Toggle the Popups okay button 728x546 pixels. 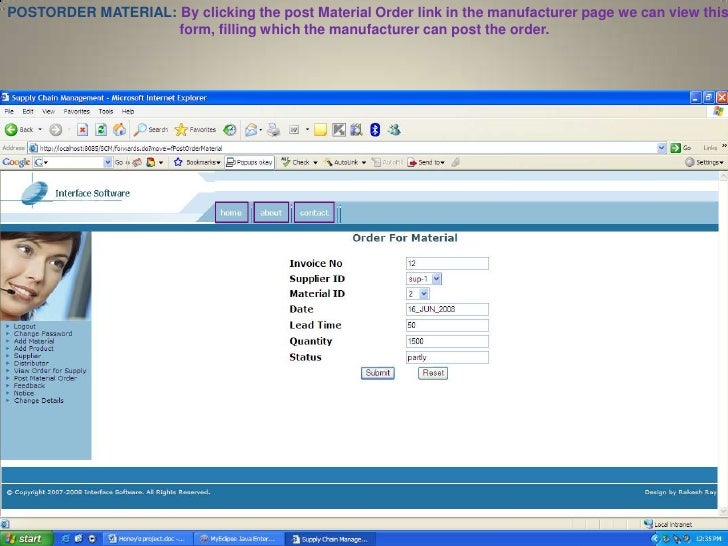pos(249,162)
